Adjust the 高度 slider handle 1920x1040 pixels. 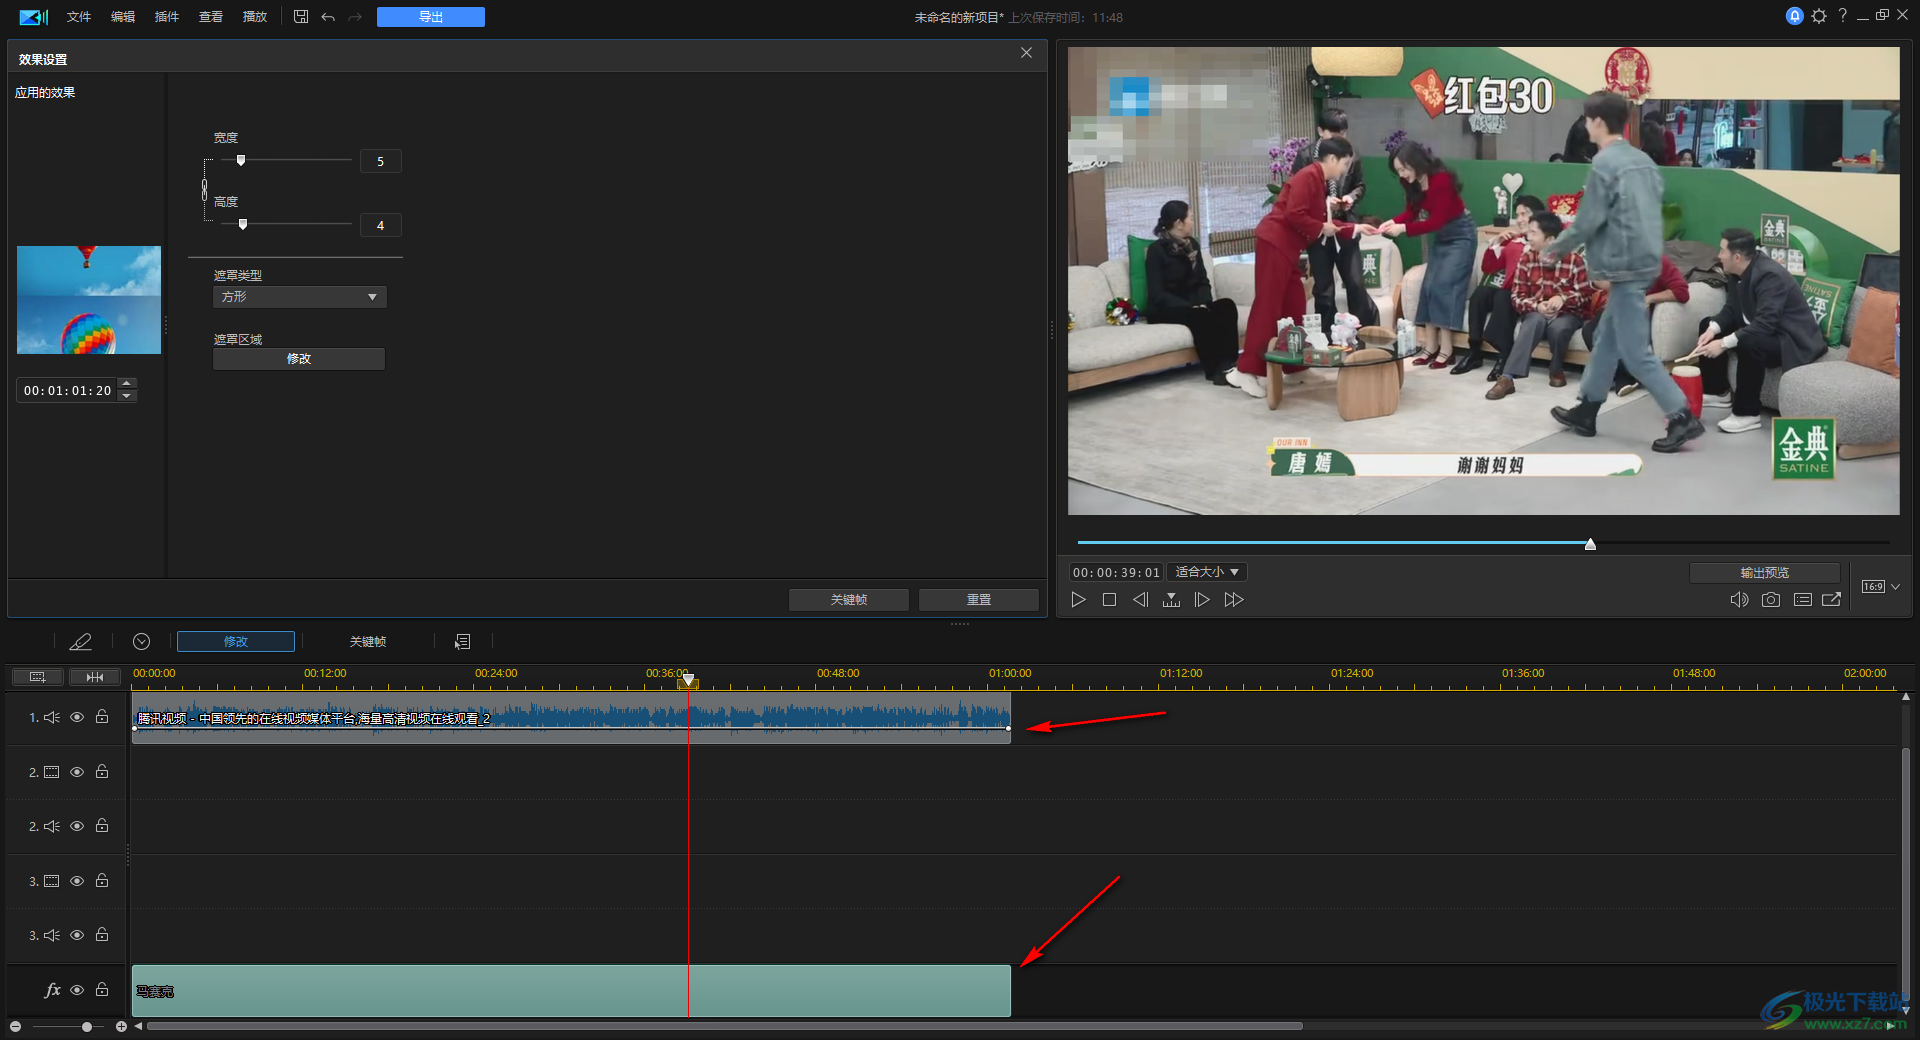click(x=243, y=224)
